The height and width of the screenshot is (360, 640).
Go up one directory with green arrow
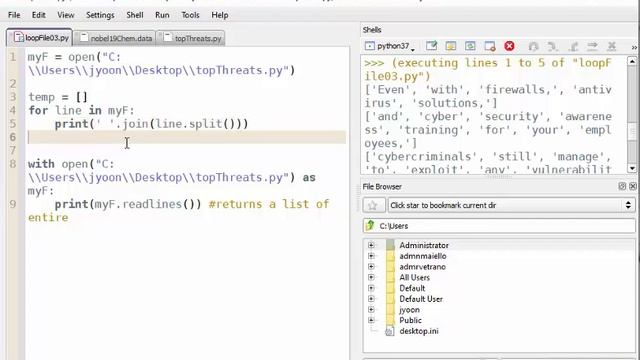tap(370, 225)
